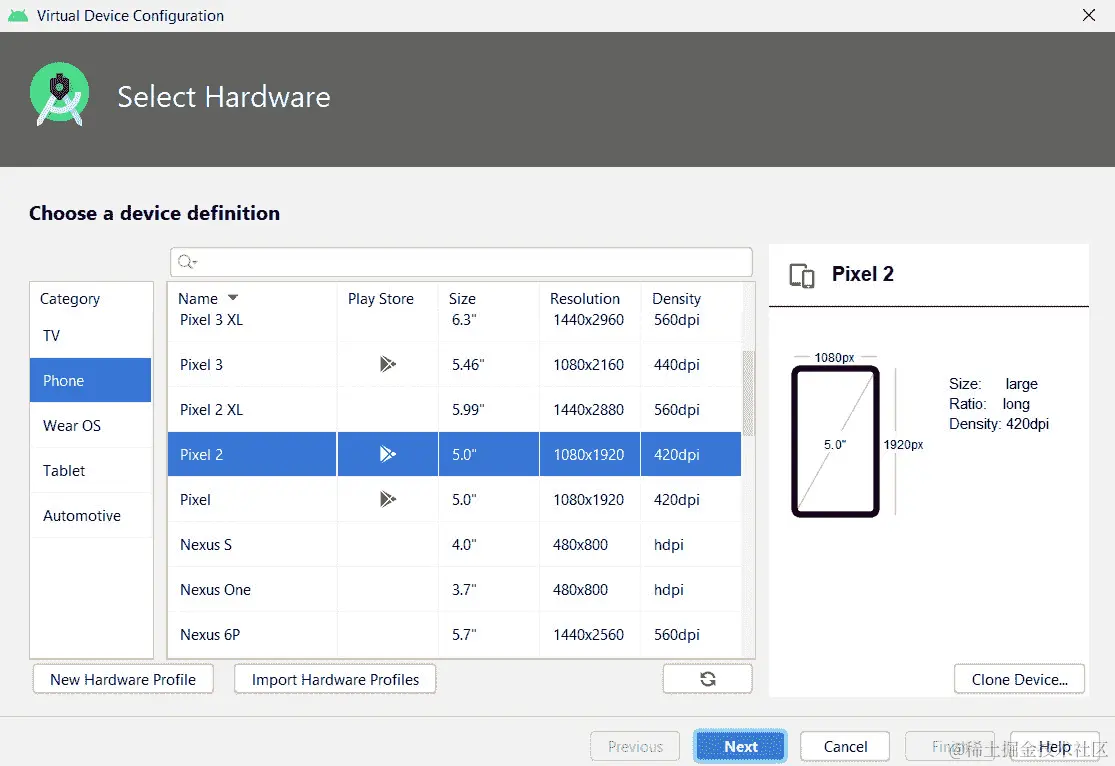
Task: Click the search magnifier icon
Action: [x=186, y=262]
